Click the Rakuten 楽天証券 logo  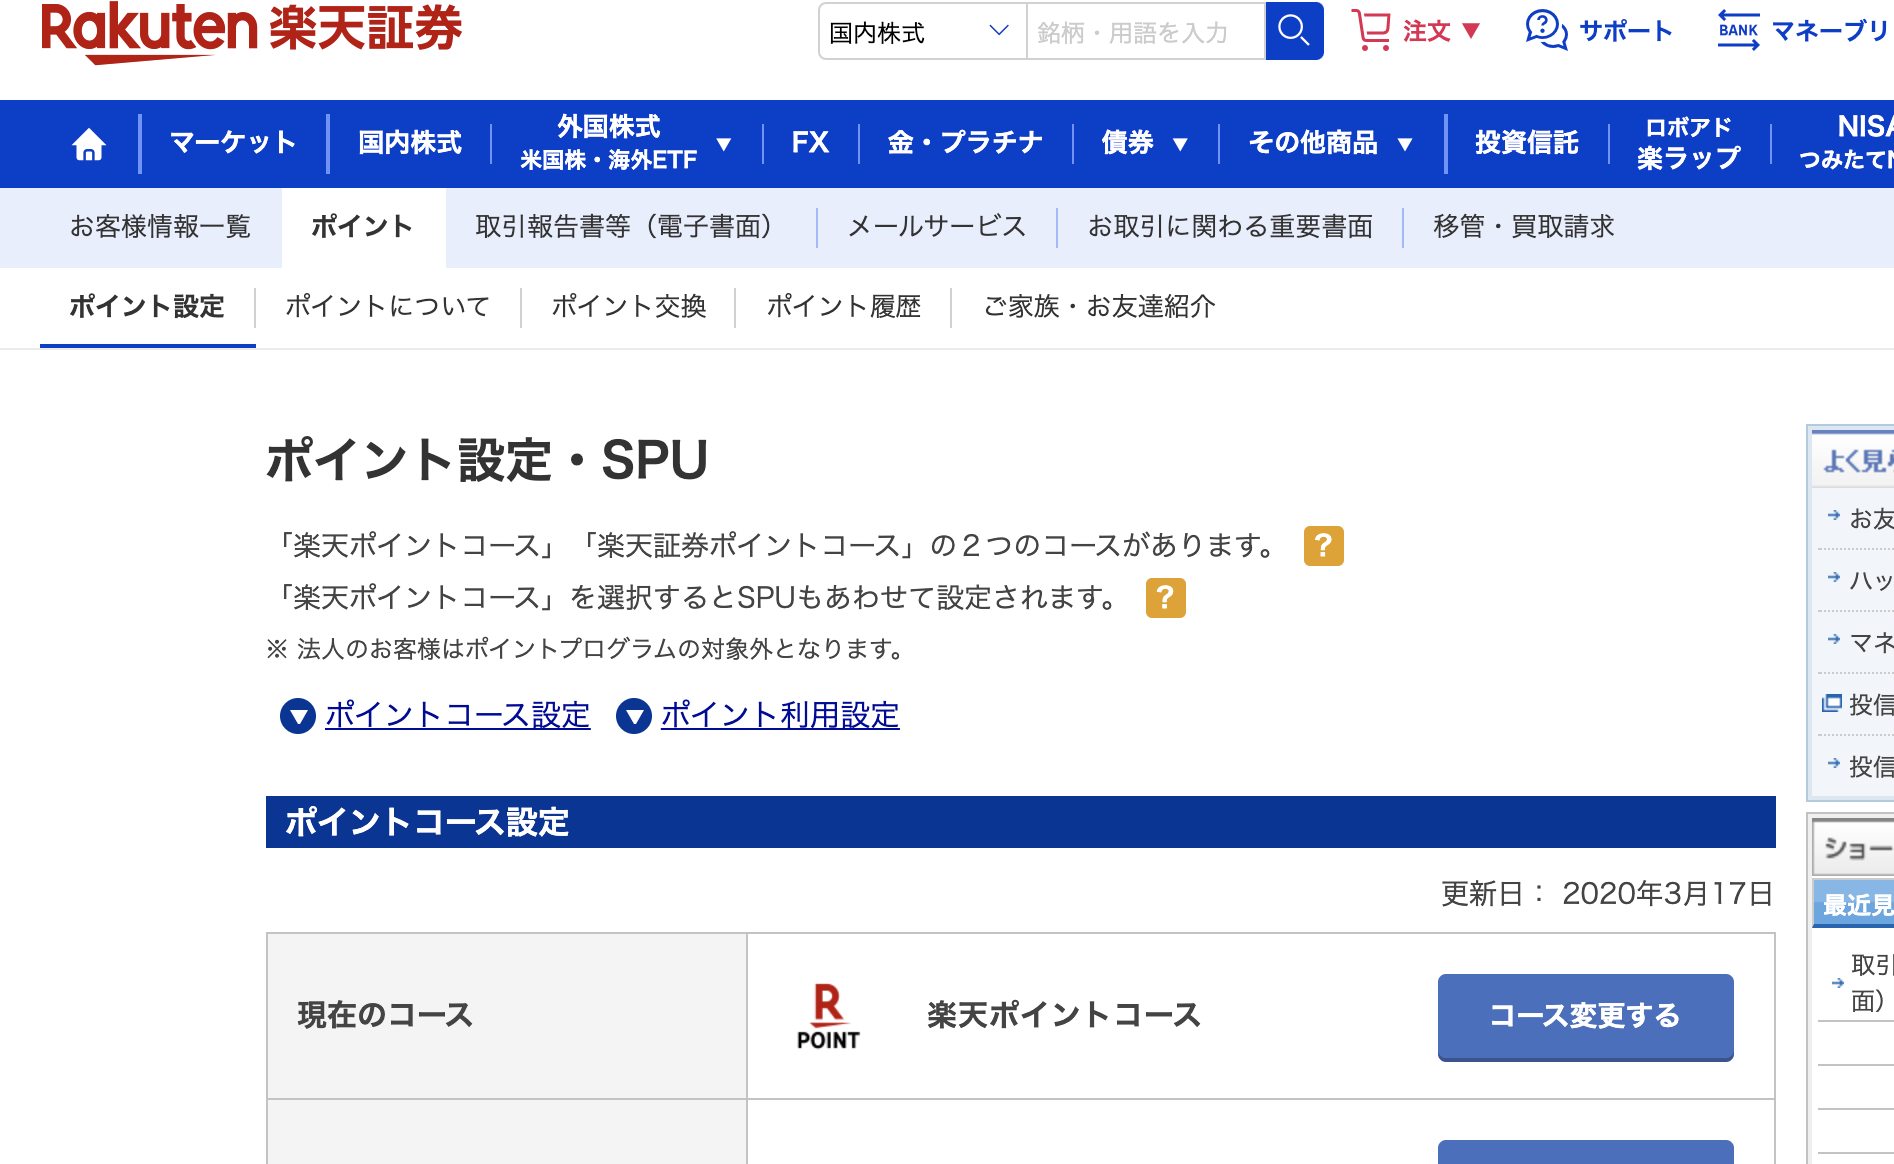[x=251, y=31]
